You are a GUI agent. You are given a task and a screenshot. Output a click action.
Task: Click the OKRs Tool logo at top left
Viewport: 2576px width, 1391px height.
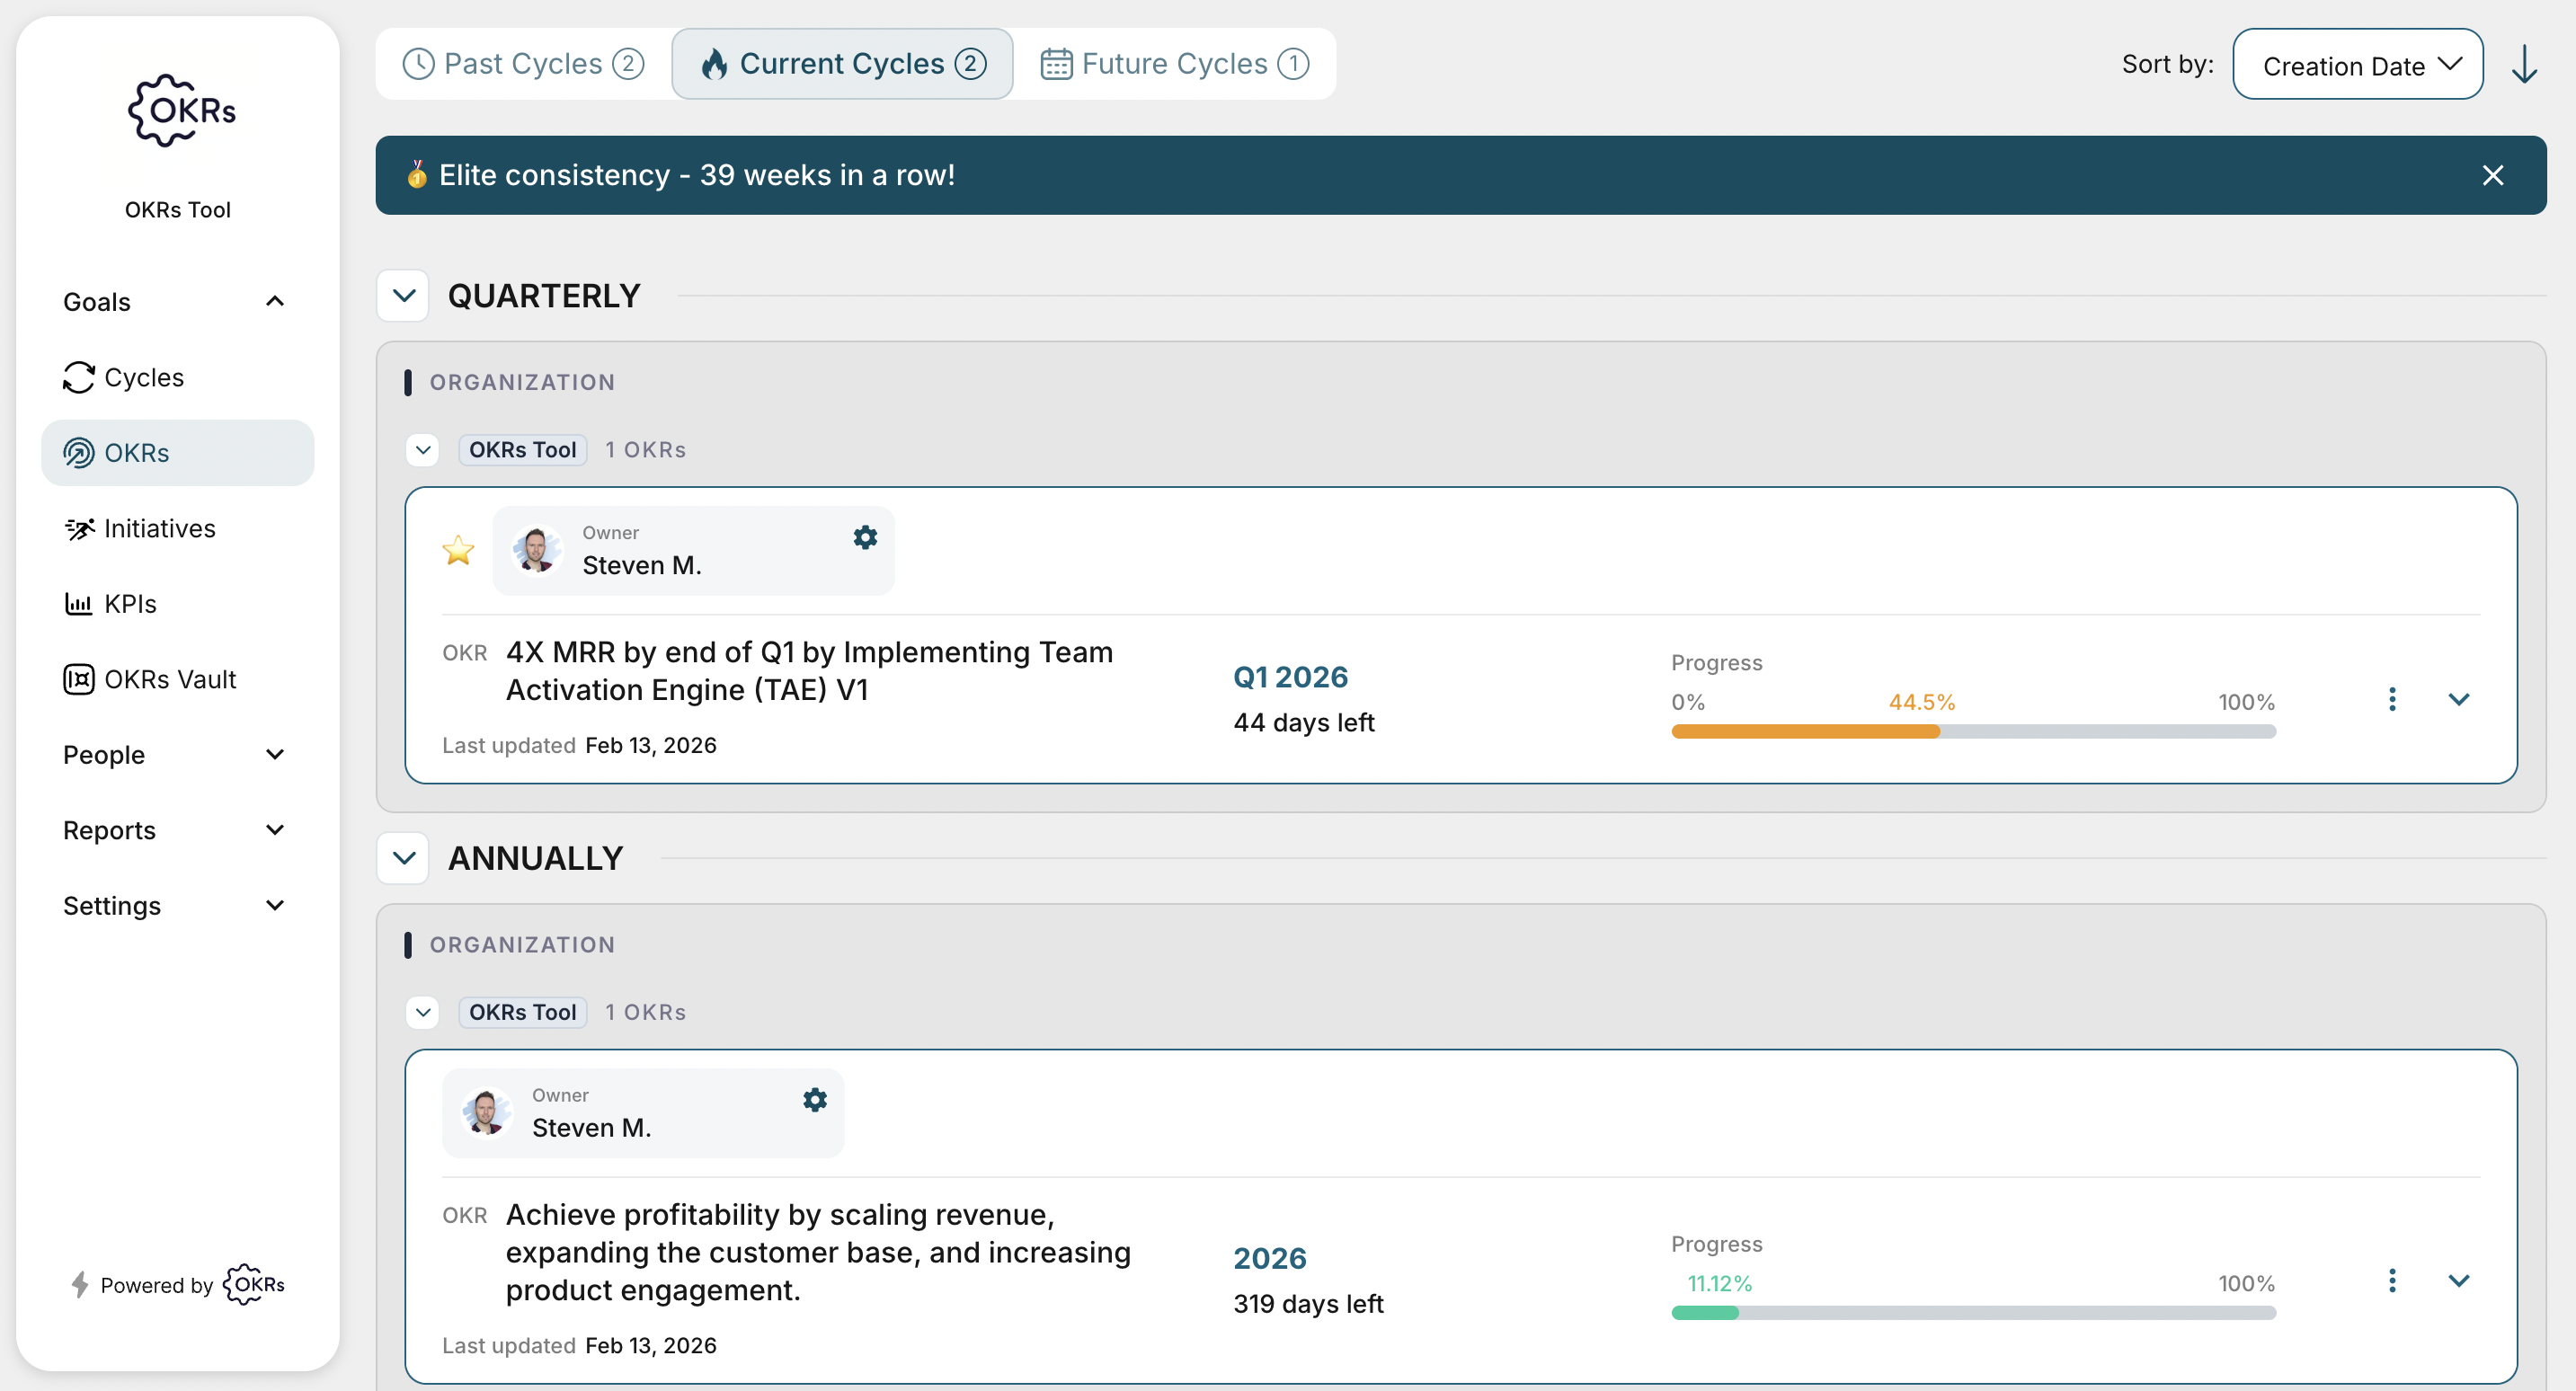[x=178, y=110]
